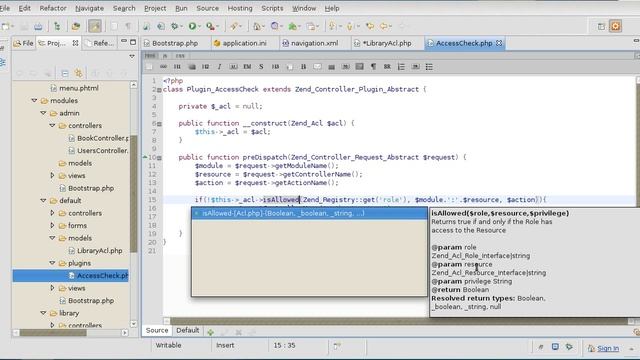
Task: Collapse the plugins folder node
Action: point(52,263)
